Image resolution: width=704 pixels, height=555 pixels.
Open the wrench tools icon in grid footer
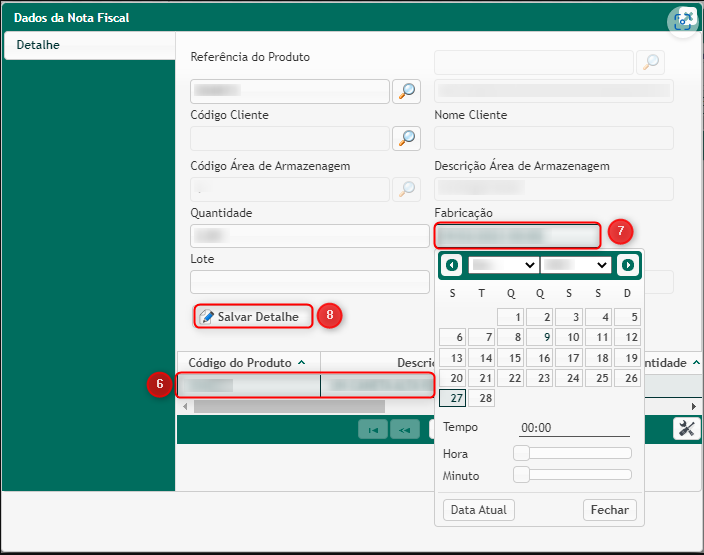coord(687,429)
